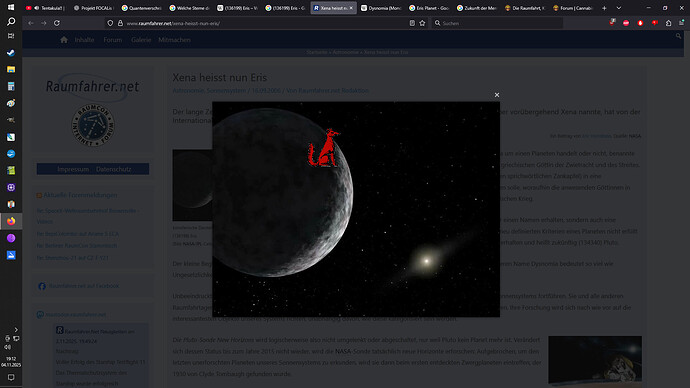Click the Raumfahrer.net logo
The height and width of the screenshot is (388, 690).
[92, 87]
